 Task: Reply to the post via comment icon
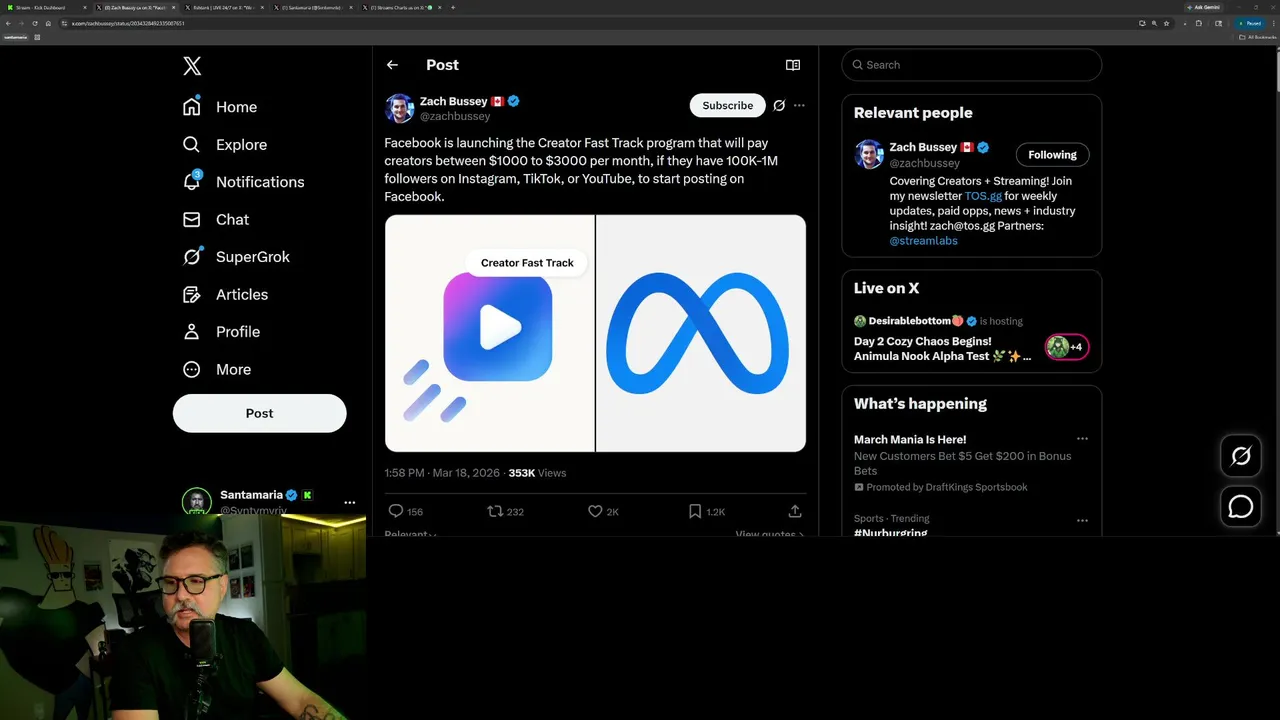click(396, 511)
